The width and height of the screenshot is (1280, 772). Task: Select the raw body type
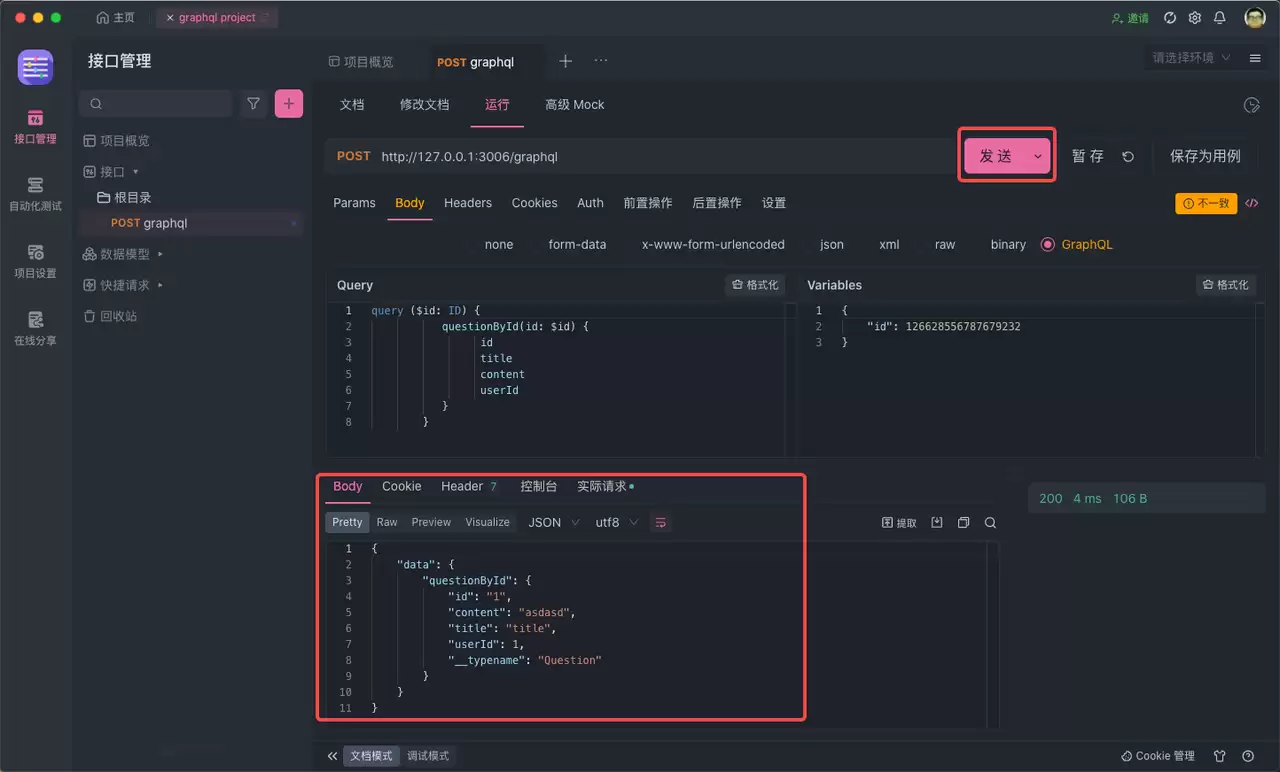tap(945, 244)
